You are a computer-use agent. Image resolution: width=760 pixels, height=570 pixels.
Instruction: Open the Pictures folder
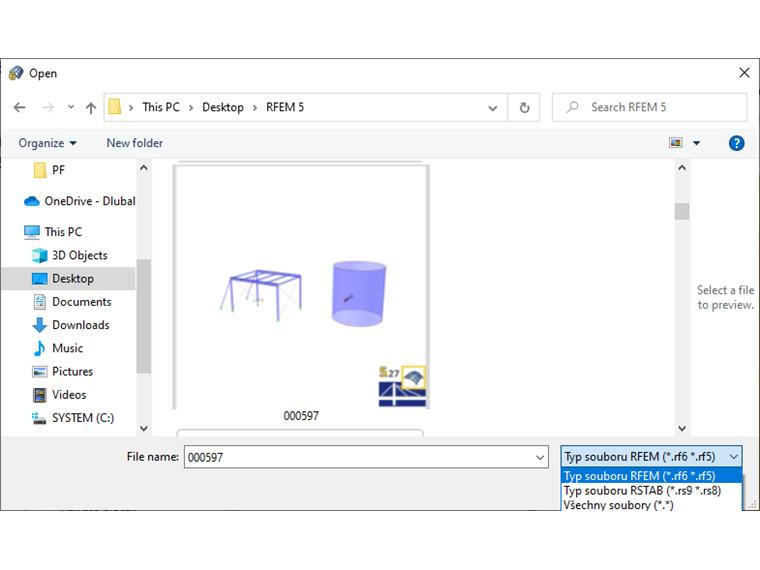pos(62,372)
